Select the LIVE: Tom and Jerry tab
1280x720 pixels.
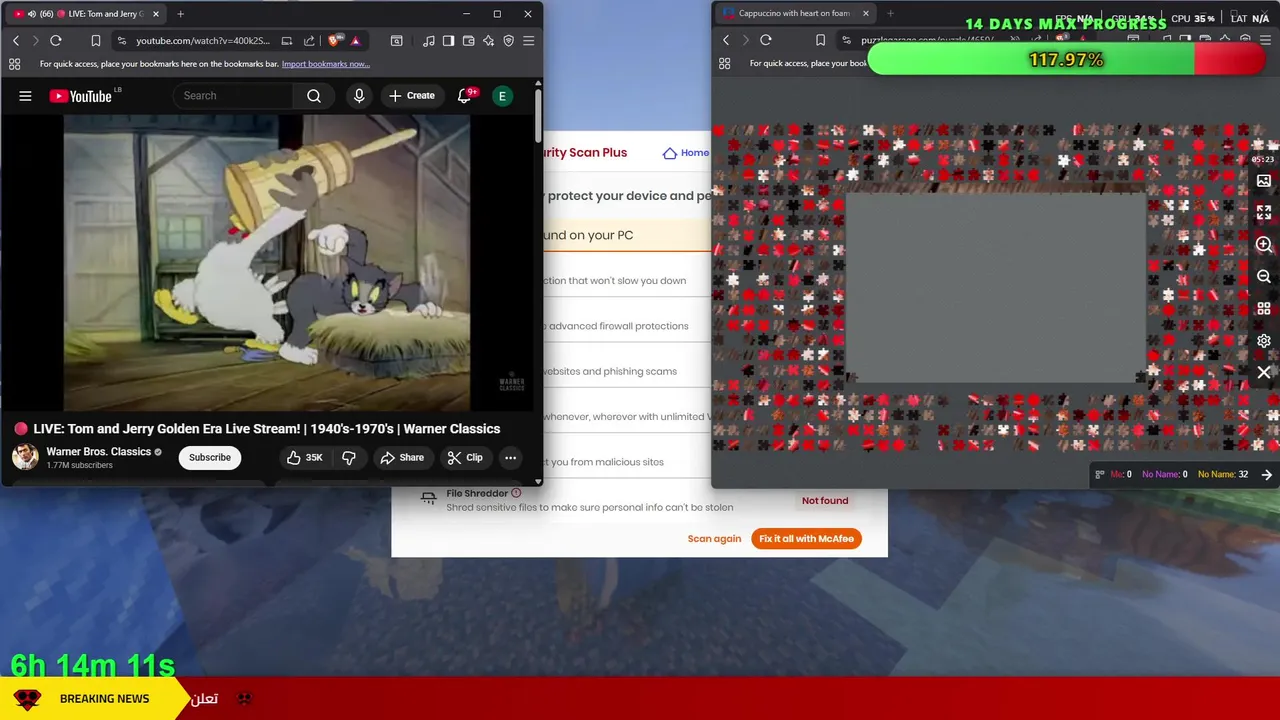[85, 14]
